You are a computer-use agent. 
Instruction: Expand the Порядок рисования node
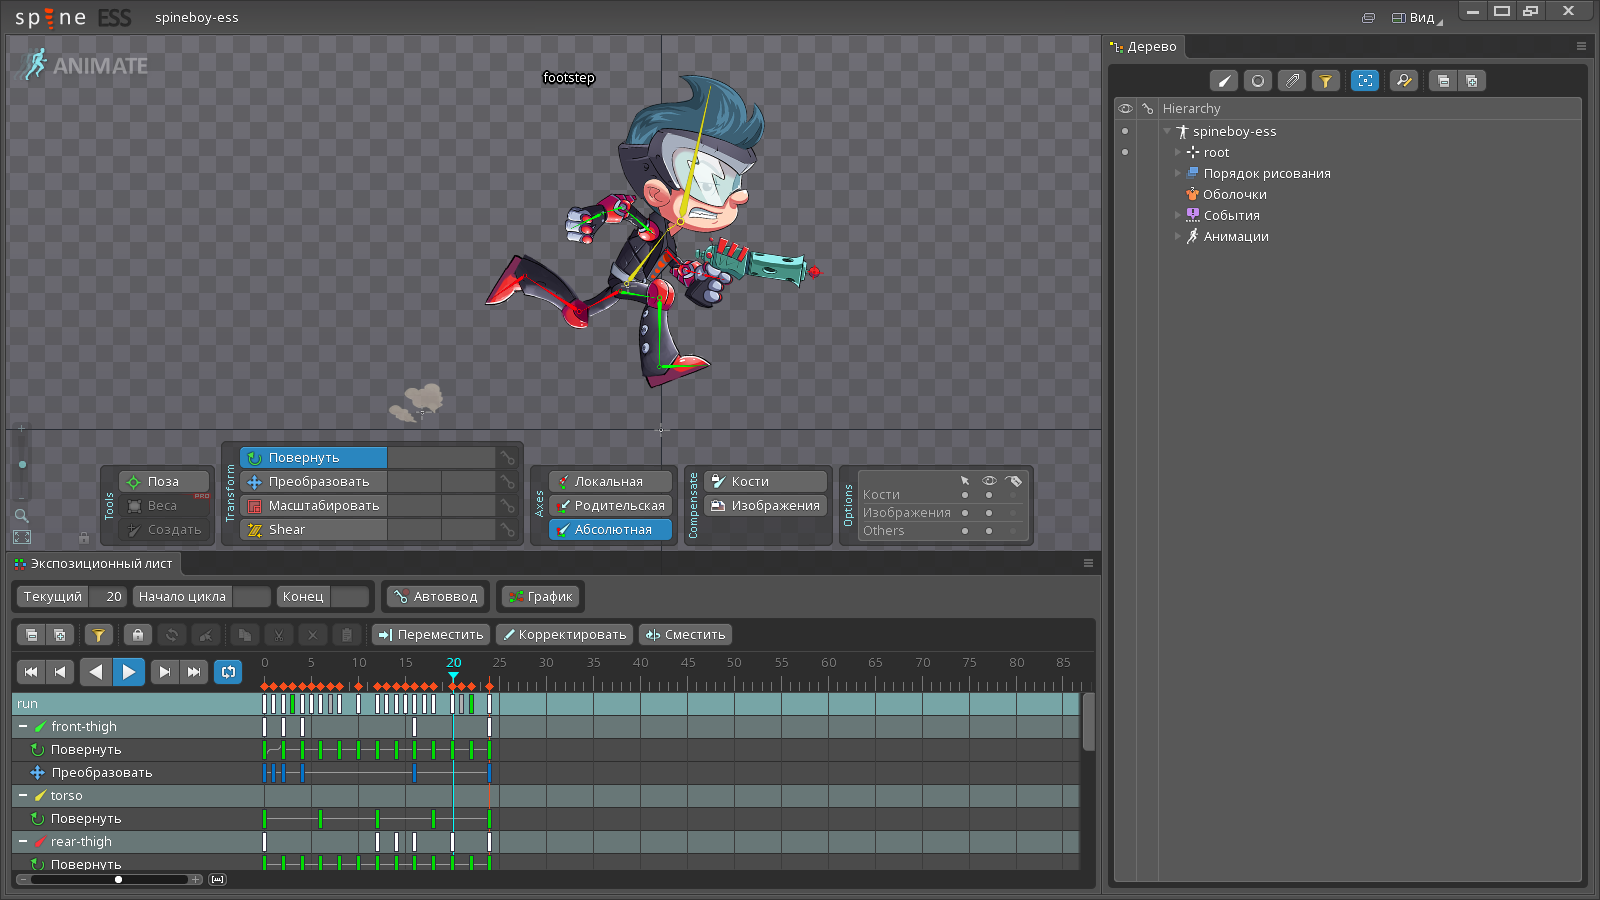tap(1177, 174)
